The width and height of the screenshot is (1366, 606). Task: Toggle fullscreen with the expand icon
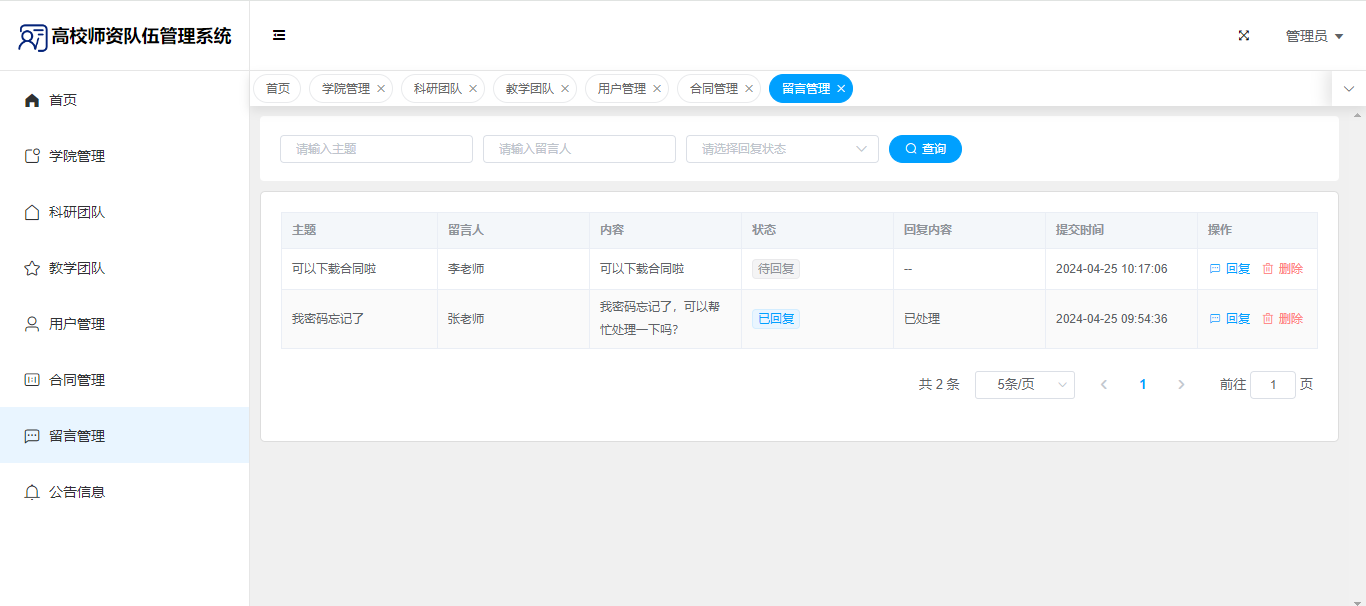1244,35
